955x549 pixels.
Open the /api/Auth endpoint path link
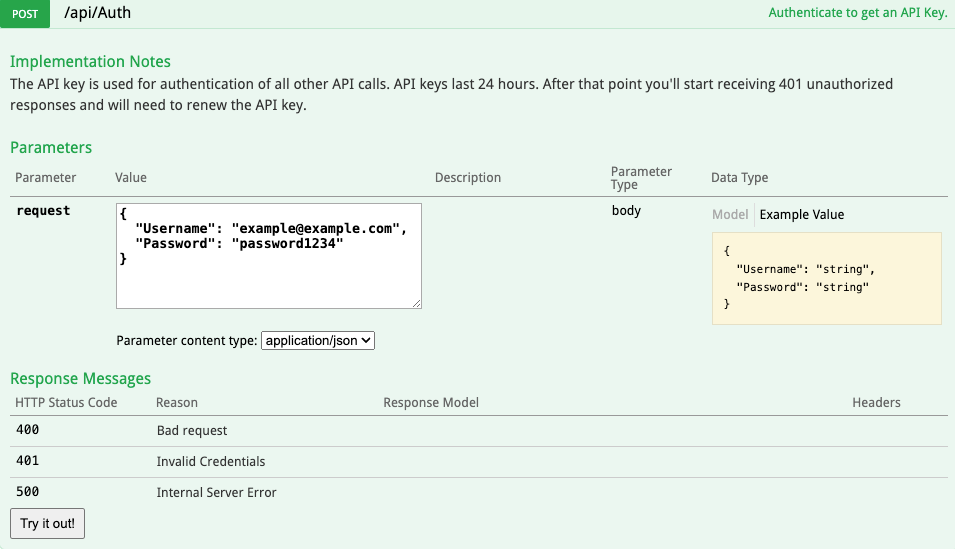[x=97, y=13]
